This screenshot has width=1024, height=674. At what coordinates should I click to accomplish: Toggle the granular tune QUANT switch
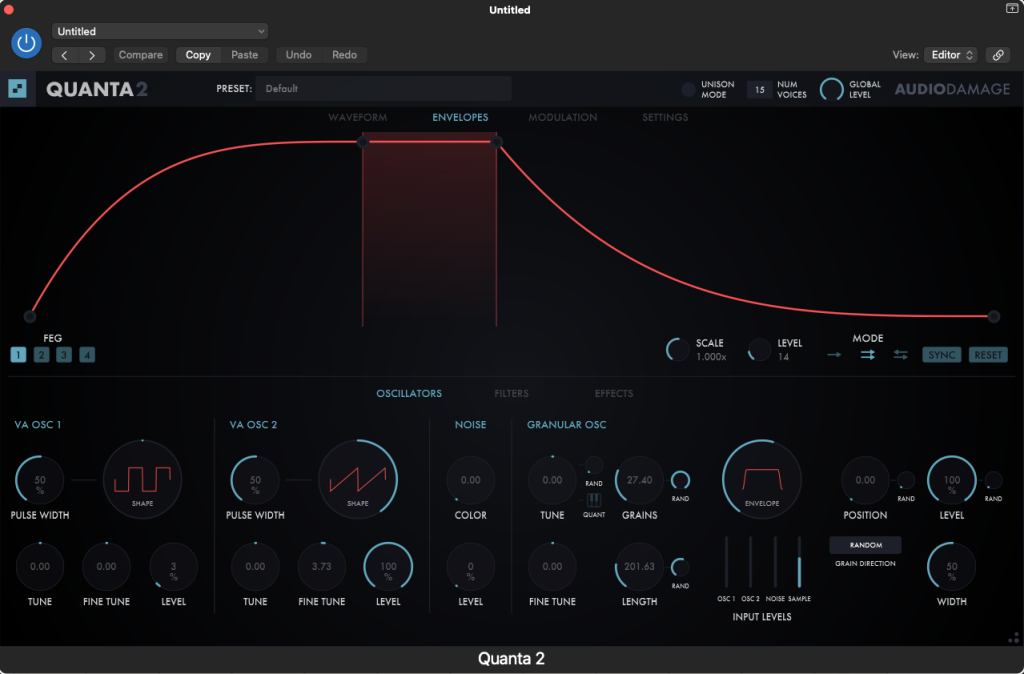coord(593,500)
